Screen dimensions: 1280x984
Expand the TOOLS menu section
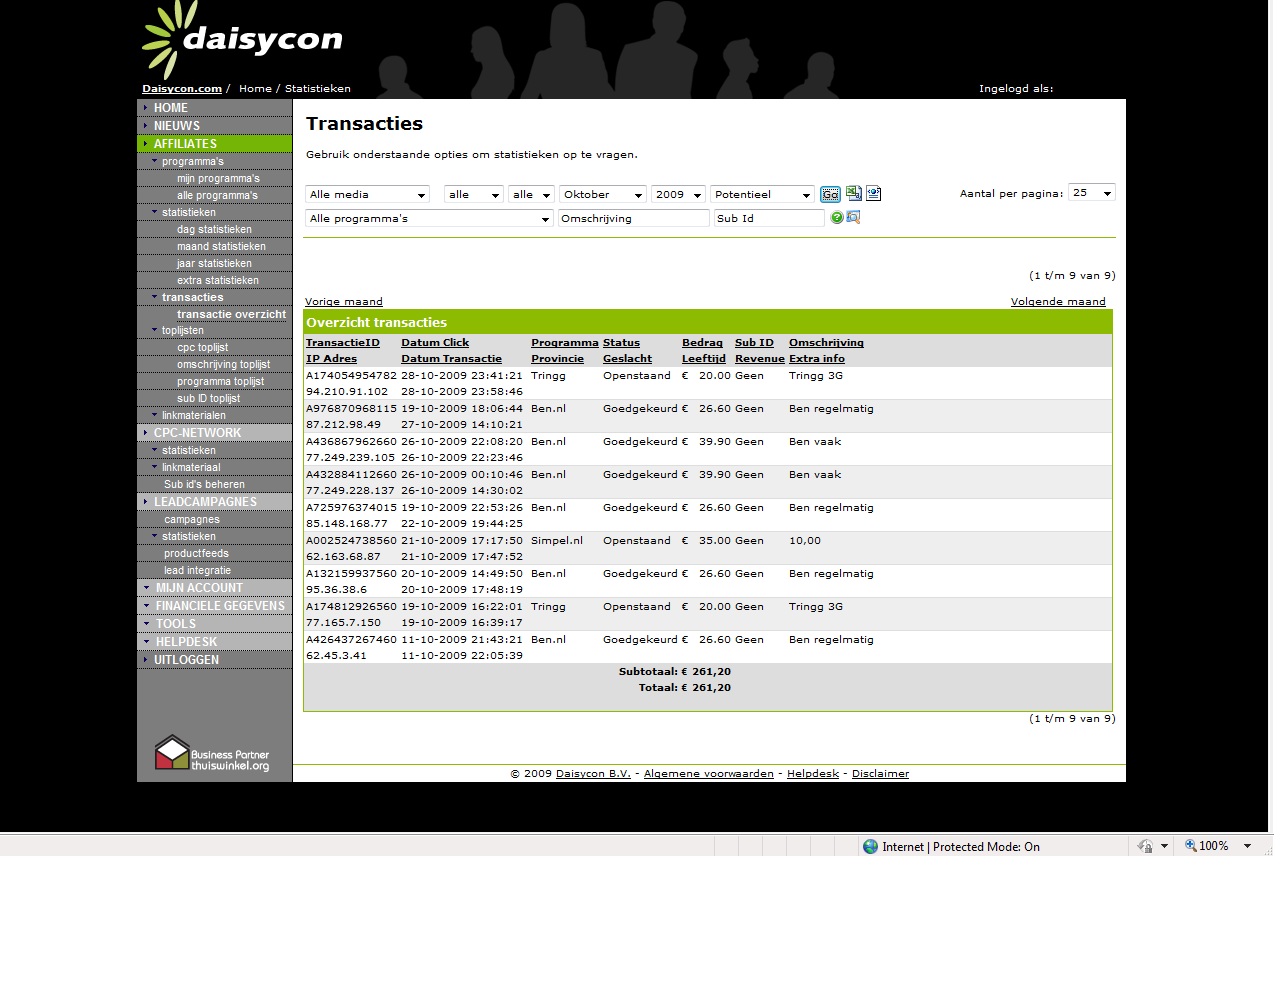pyautogui.click(x=176, y=624)
